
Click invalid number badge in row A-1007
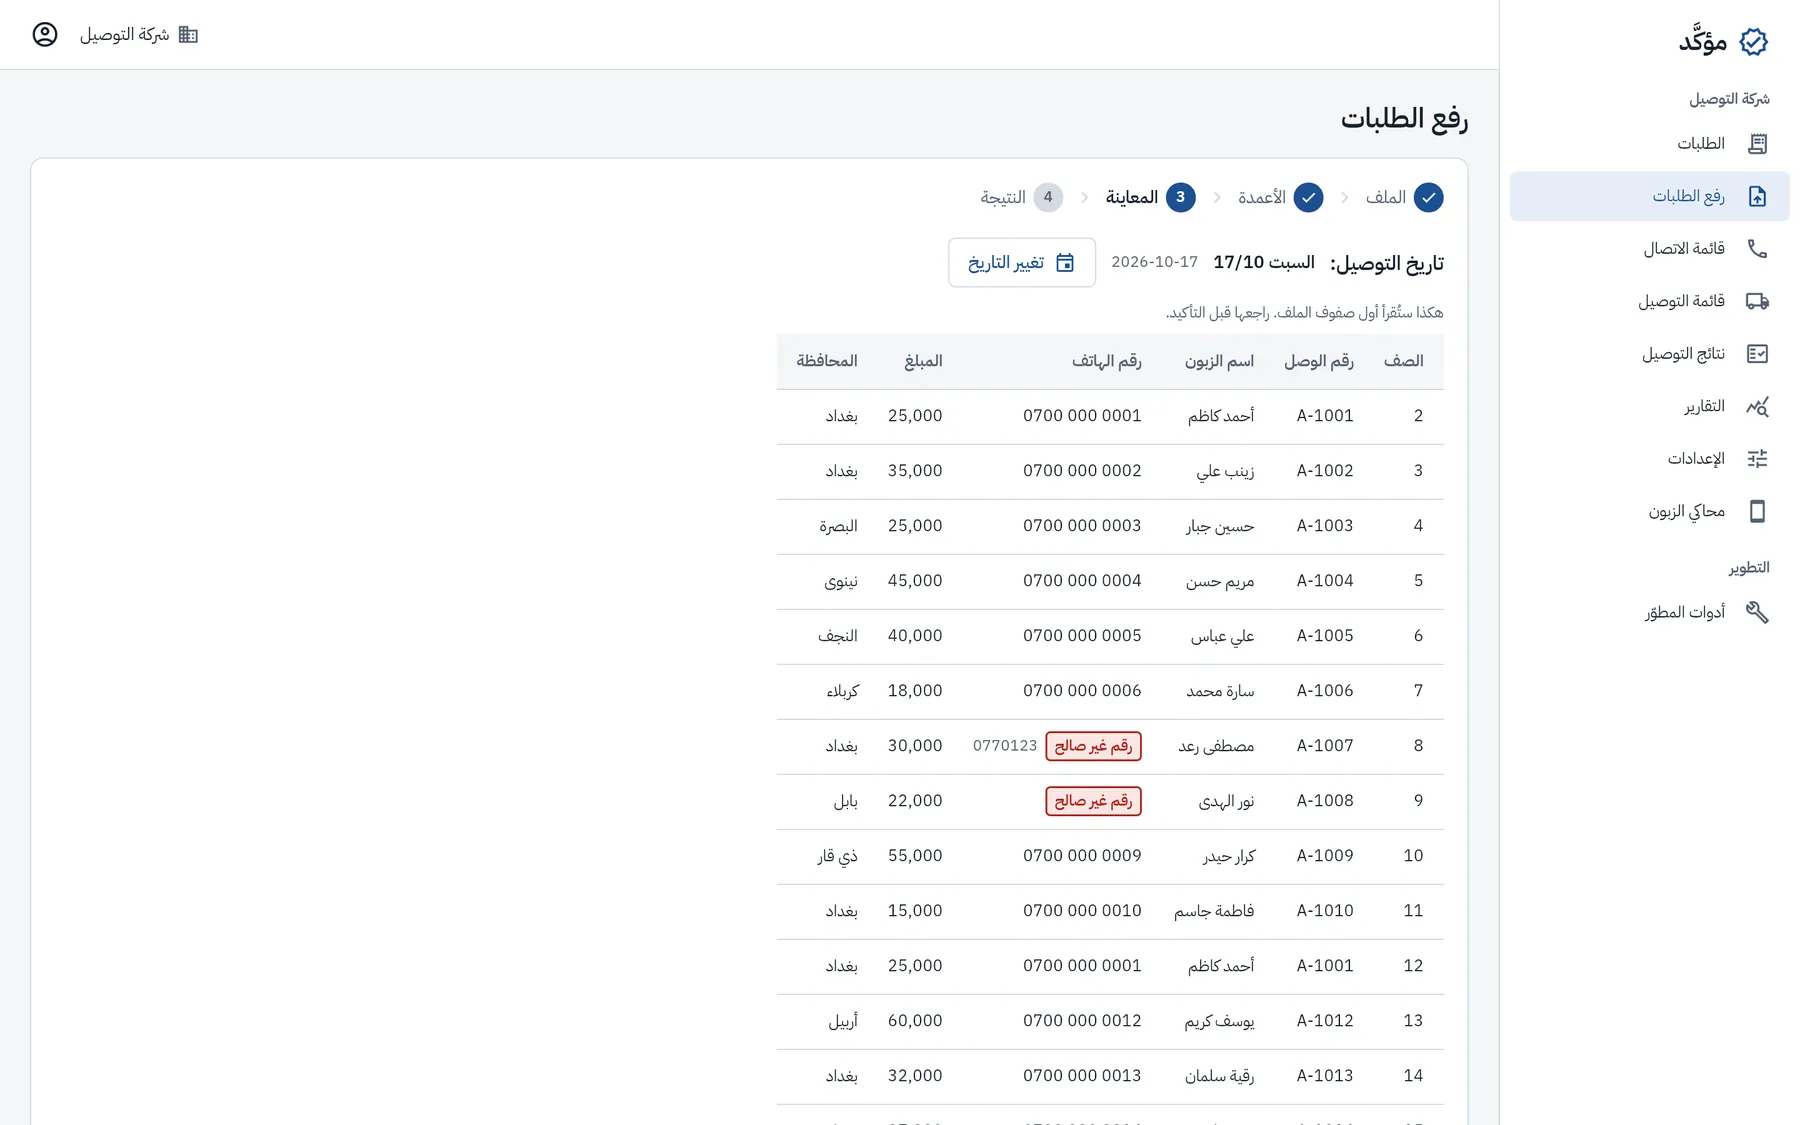coord(1093,746)
